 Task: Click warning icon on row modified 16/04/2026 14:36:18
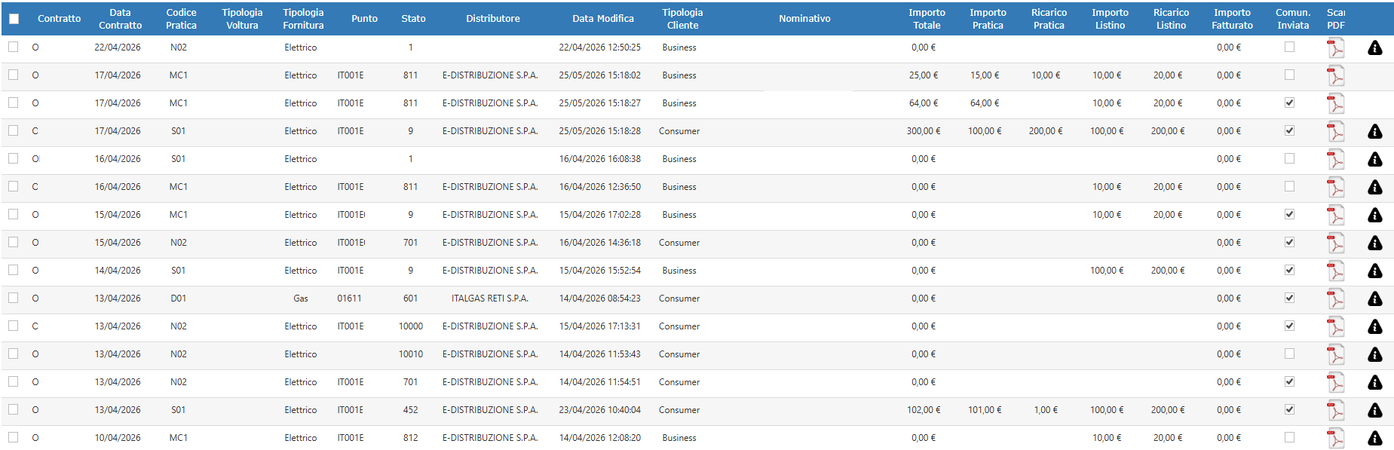point(1375,243)
